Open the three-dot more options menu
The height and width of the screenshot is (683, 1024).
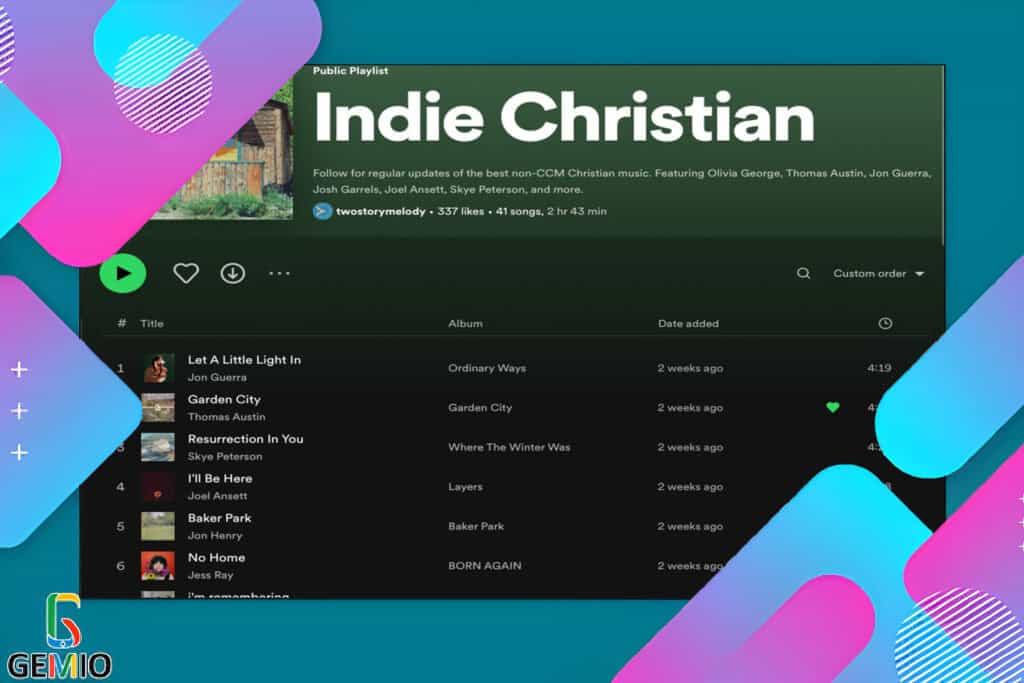pos(280,273)
